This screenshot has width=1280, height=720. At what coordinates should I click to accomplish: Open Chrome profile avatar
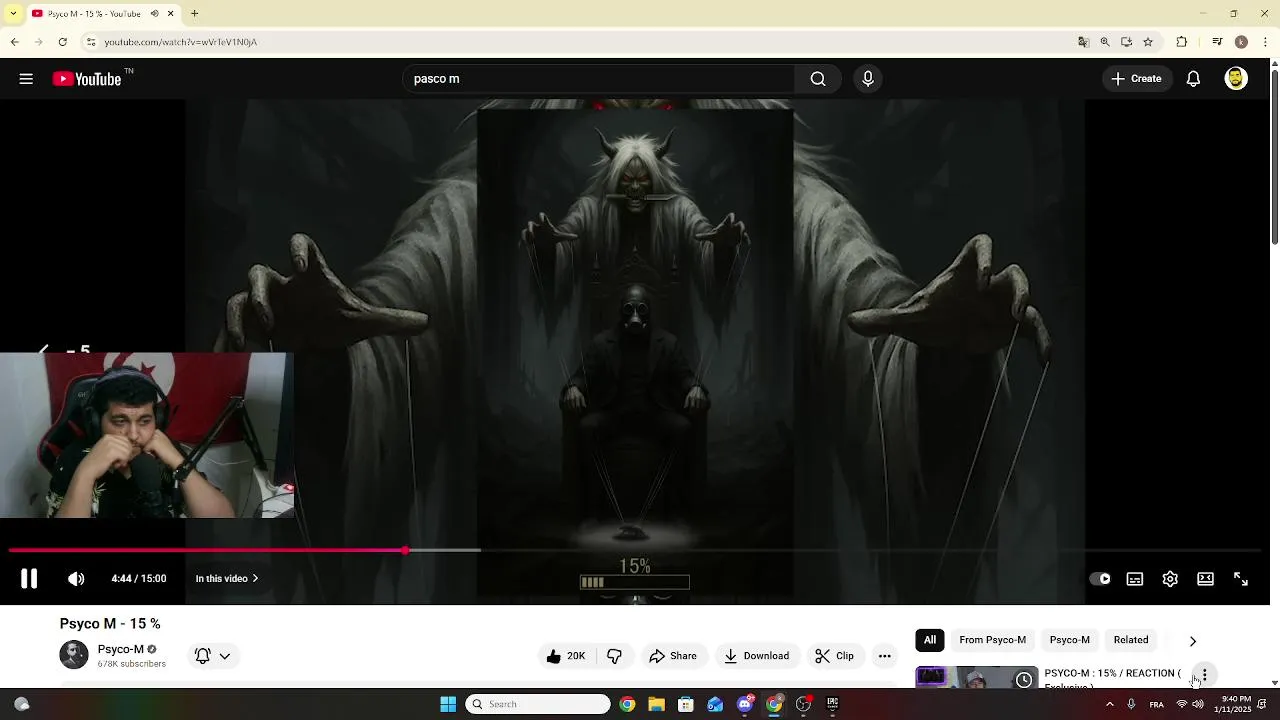(1241, 42)
